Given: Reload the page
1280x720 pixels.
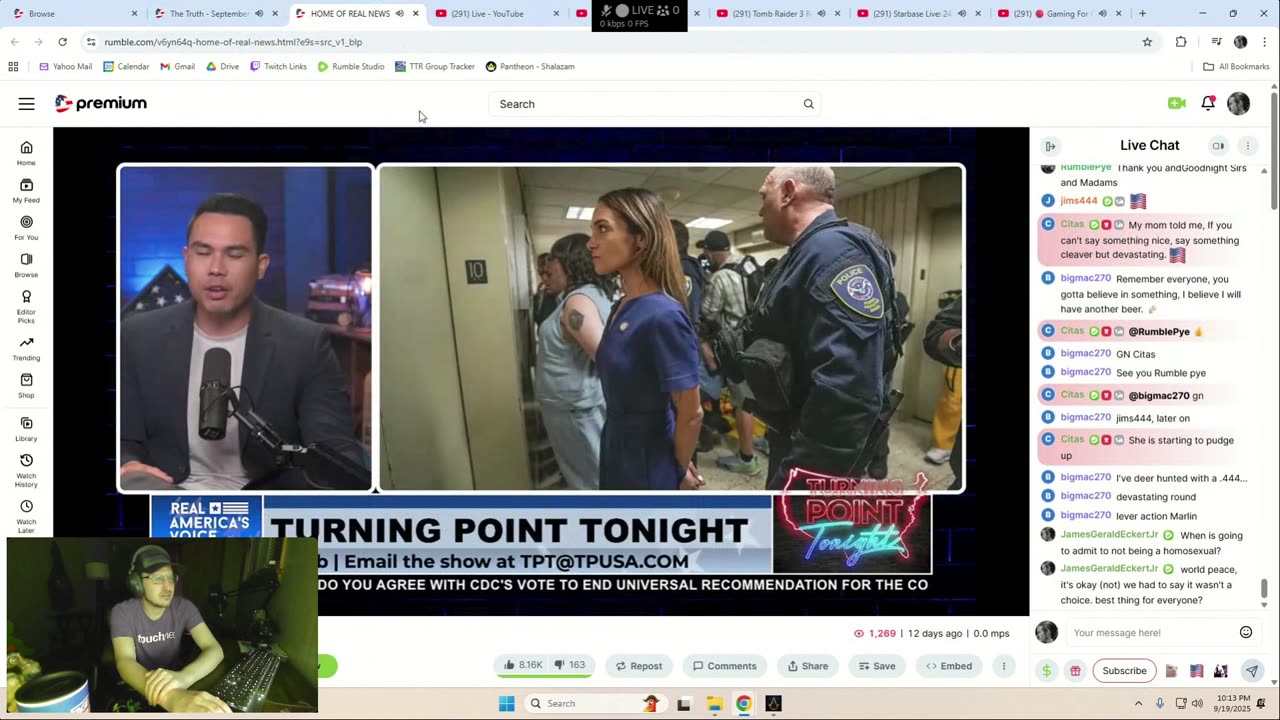Looking at the screenshot, I should tap(62, 42).
